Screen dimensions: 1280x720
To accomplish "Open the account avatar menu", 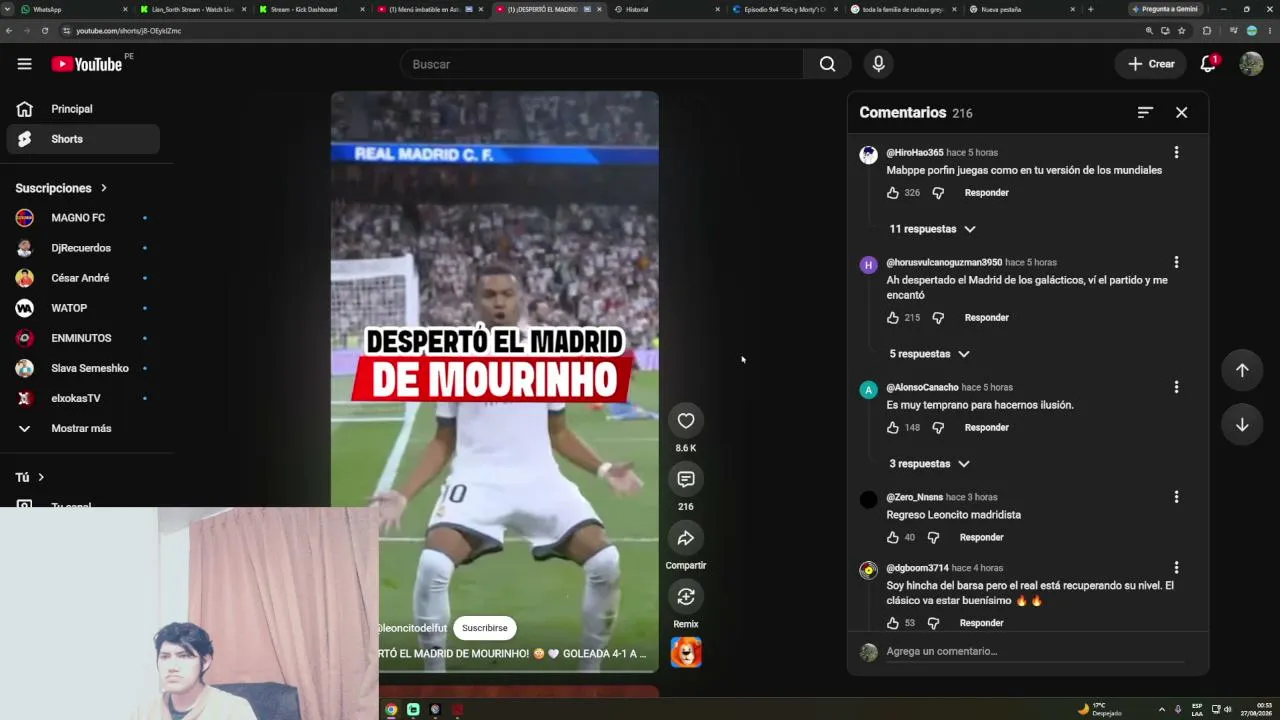I will click(x=1251, y=64).
